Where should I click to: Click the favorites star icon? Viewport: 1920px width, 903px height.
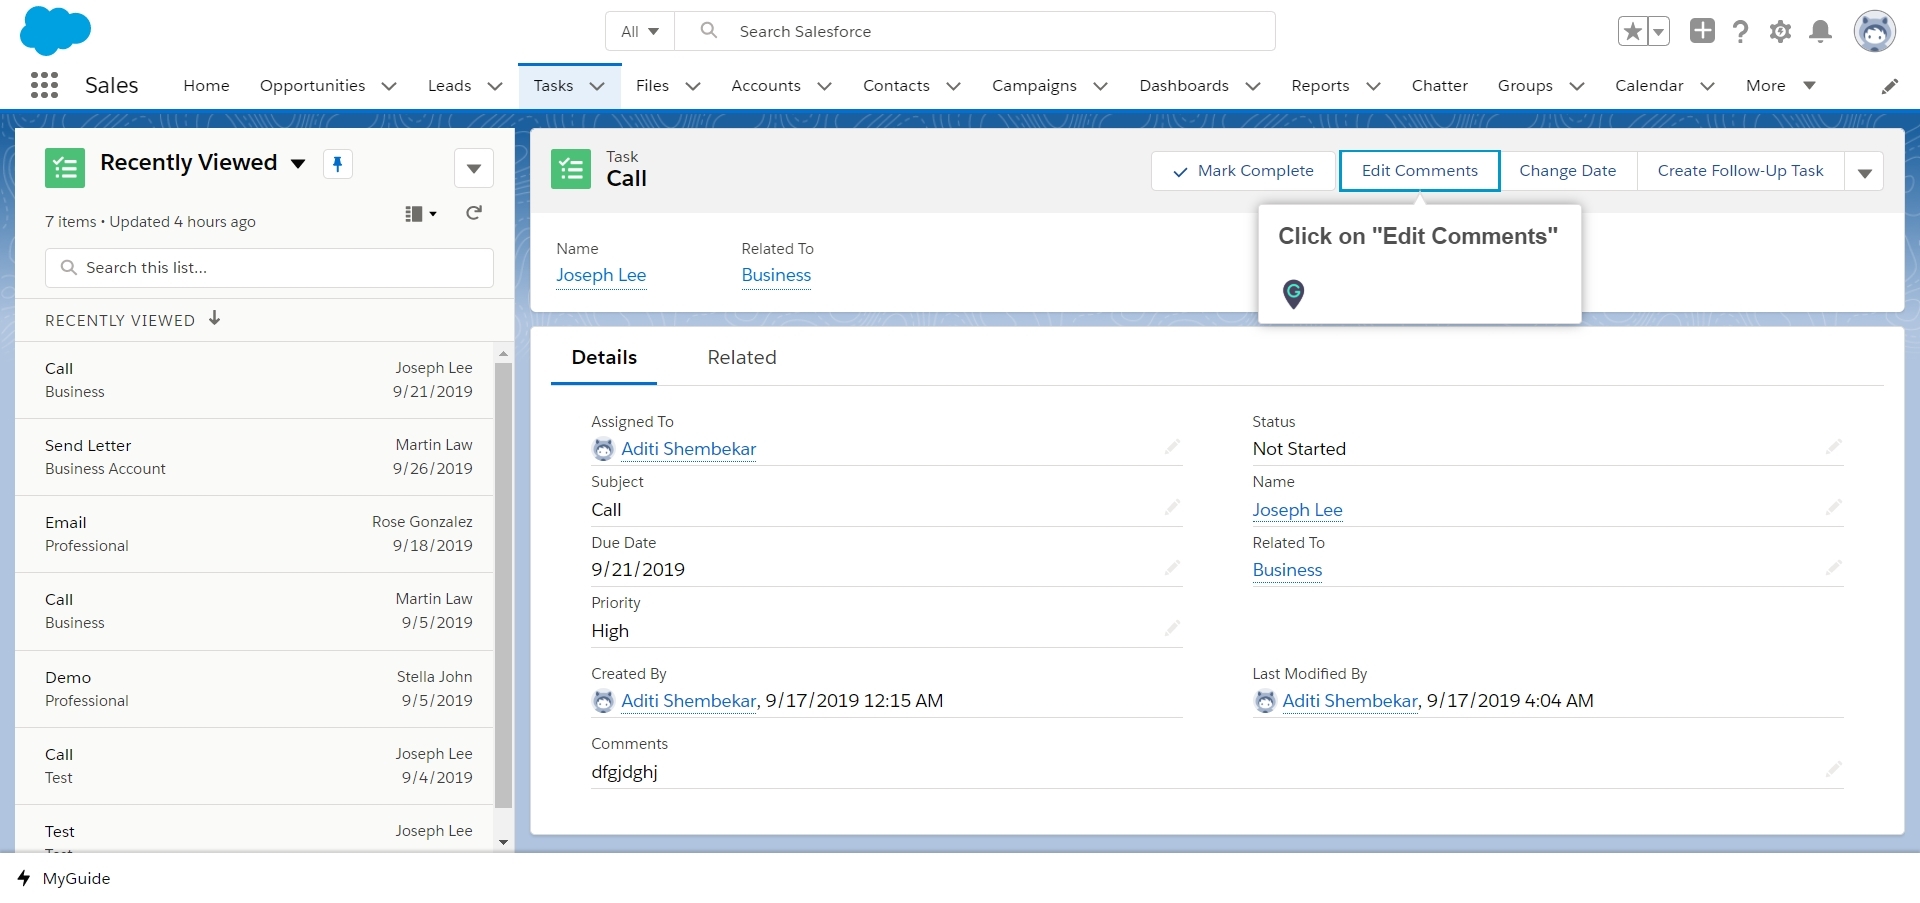pos(1633,29)
